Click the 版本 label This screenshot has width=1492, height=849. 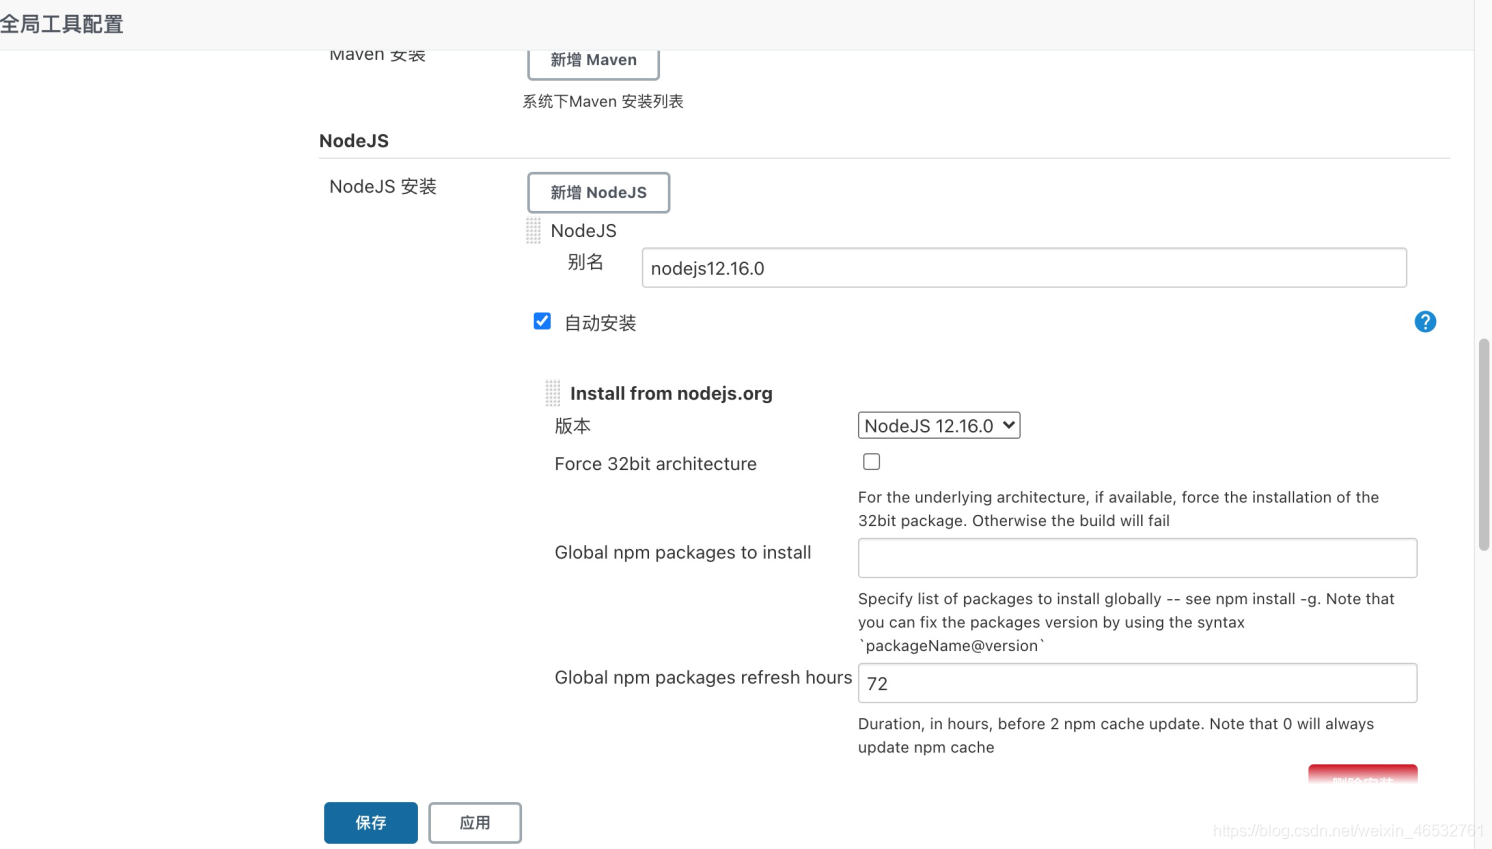click(572, 426)
